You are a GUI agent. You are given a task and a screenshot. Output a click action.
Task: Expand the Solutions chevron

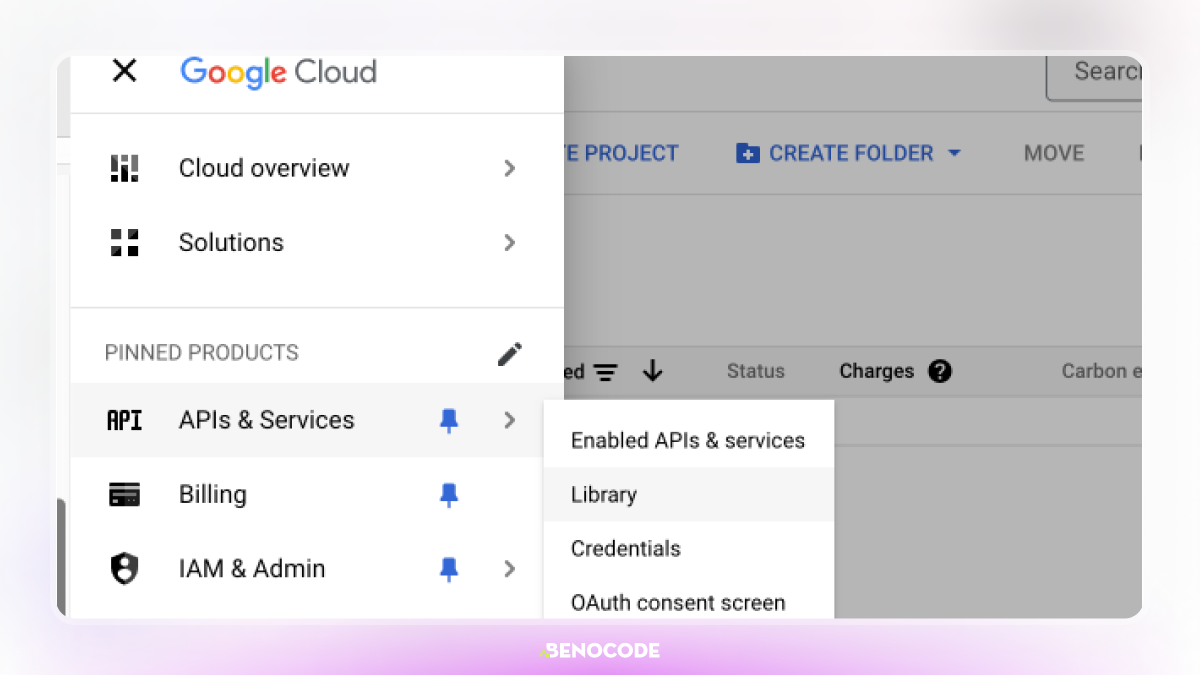click(x=510, y=242)
